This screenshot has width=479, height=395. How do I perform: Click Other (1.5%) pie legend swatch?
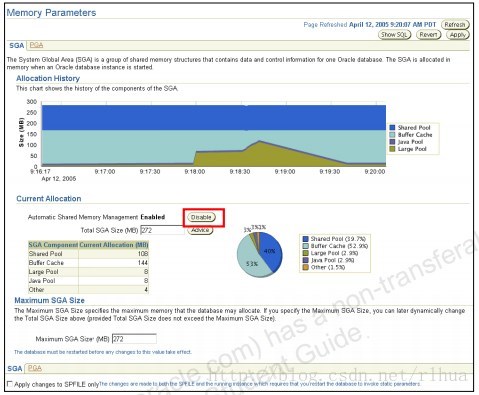click(x=305, y=267)
